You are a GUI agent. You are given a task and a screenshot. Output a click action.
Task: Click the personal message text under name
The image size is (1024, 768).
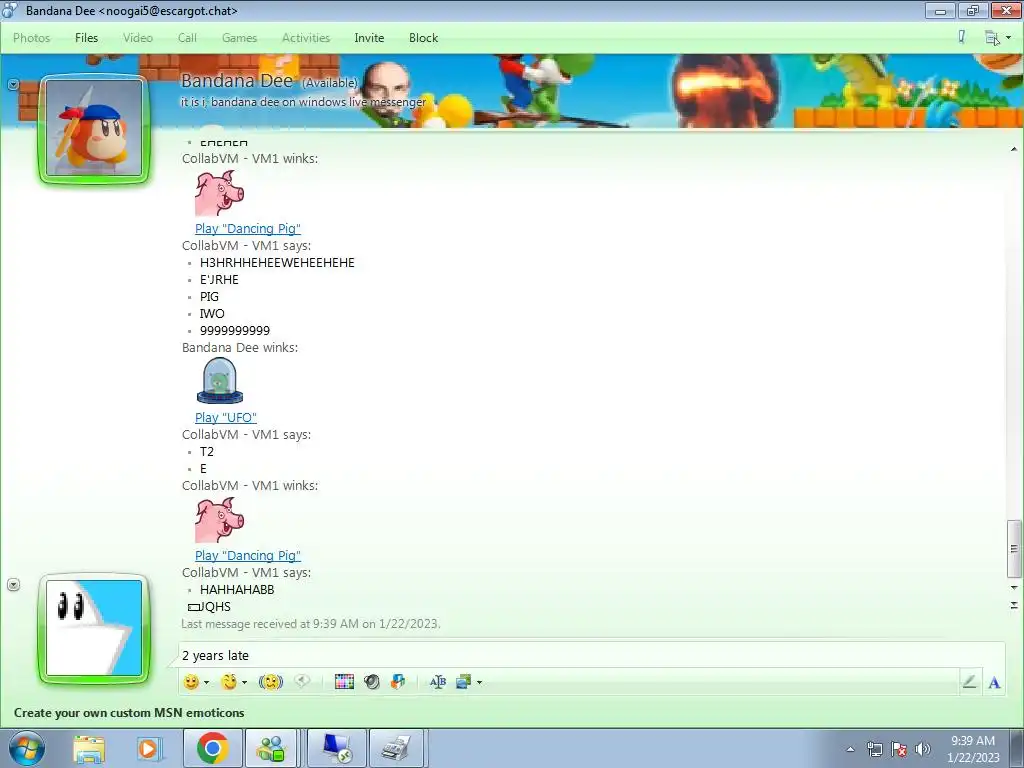click(303, 102)
